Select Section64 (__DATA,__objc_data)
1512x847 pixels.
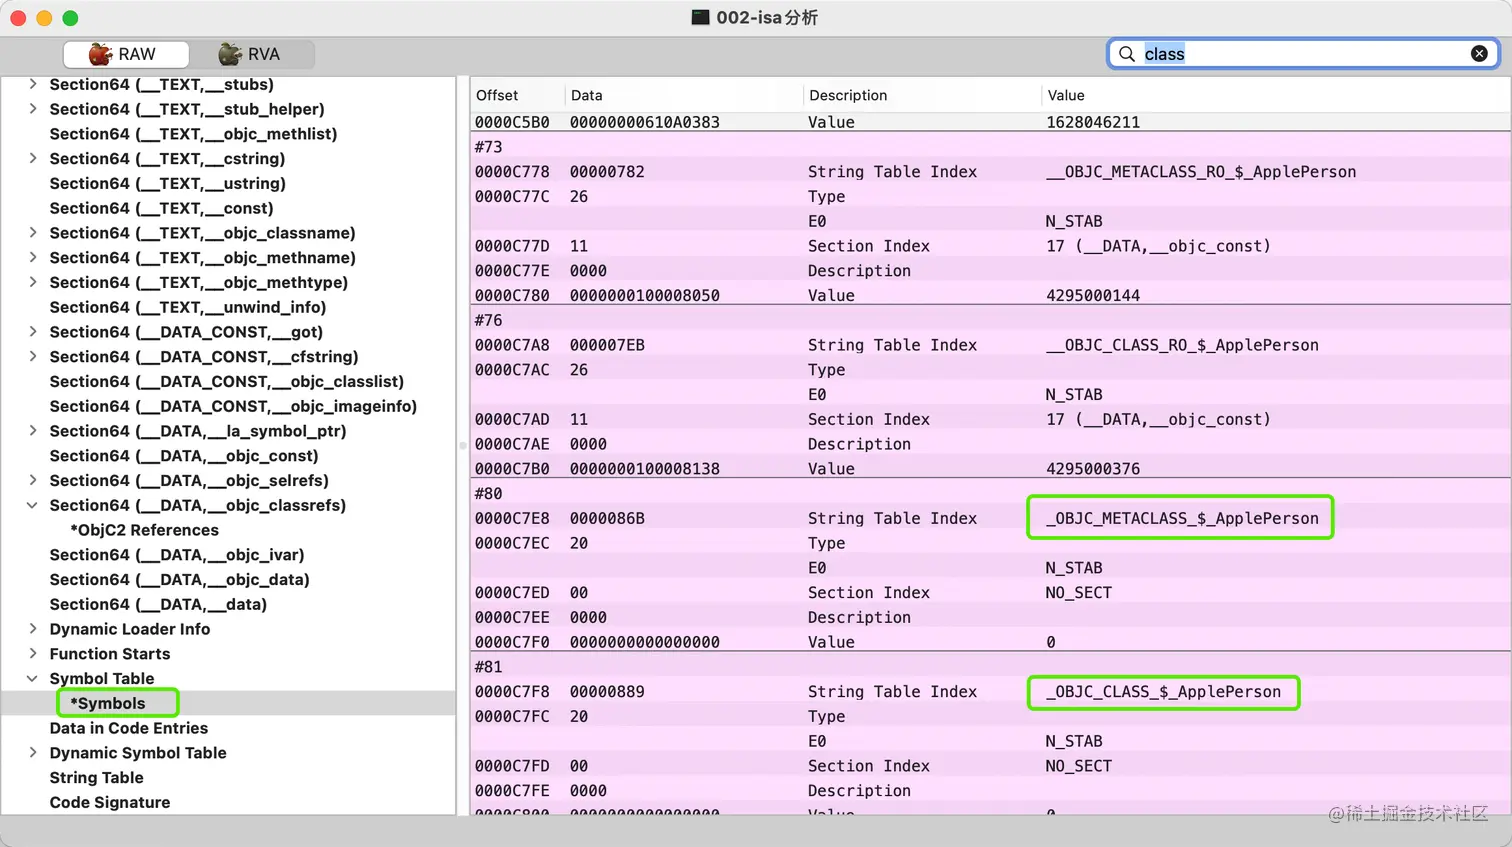coord(180,580)
